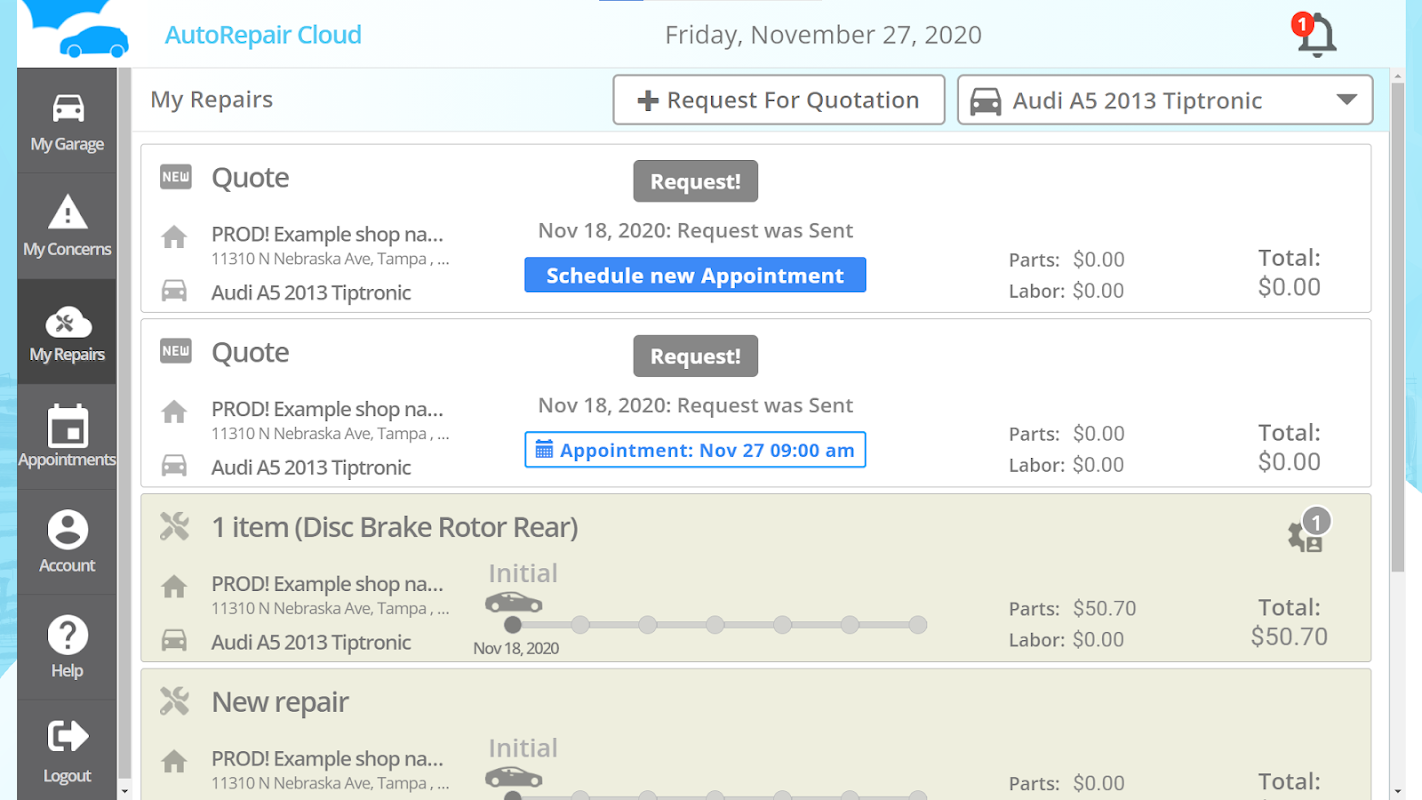Open the Disc Brake Rotor Rear repair card title
Image resolution: width=1422 pixels, height=800 pixels.
(394, 527)
